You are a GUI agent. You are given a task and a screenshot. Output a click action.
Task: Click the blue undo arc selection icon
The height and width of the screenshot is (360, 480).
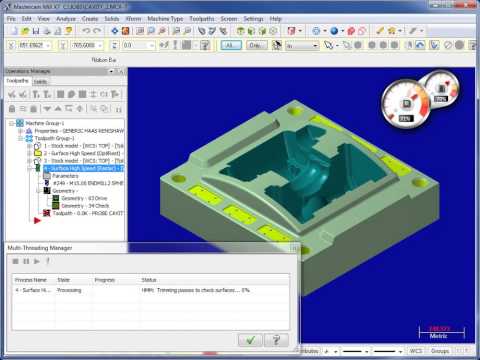[x=420, y=45]
